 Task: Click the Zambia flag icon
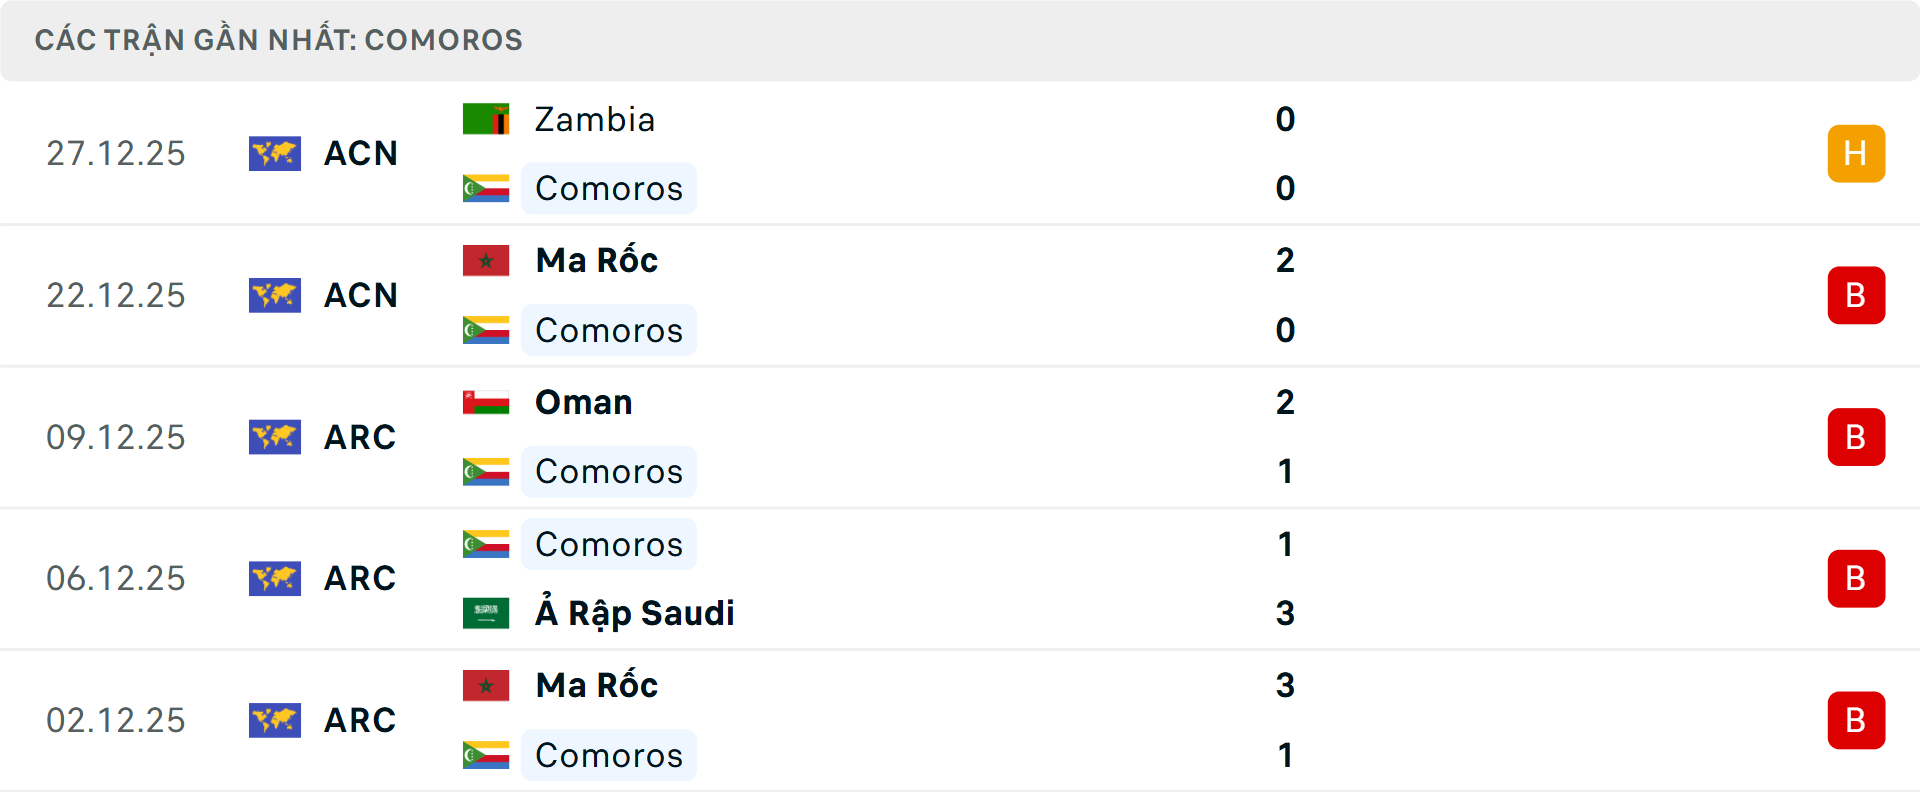486,119
